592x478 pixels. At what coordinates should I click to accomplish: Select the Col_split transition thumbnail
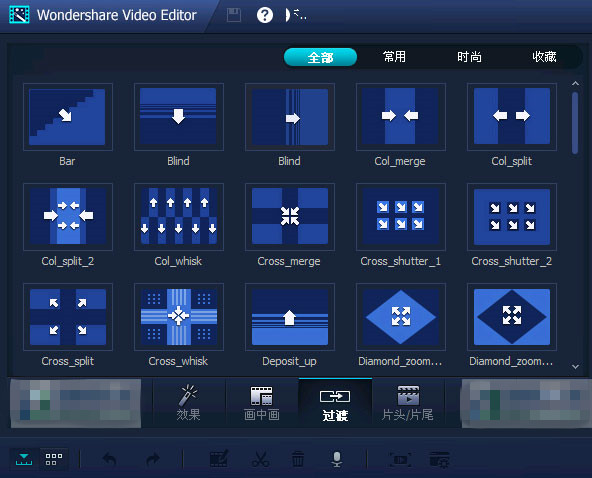512,117
